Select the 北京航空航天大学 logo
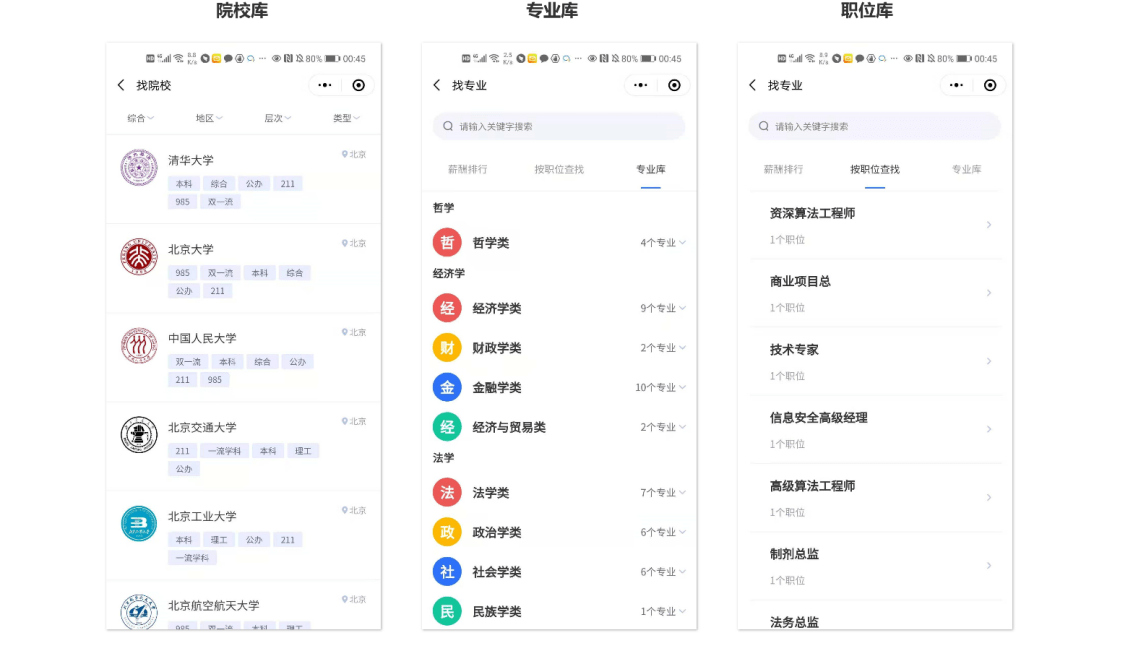1133x664 pixels. (139, 613)
